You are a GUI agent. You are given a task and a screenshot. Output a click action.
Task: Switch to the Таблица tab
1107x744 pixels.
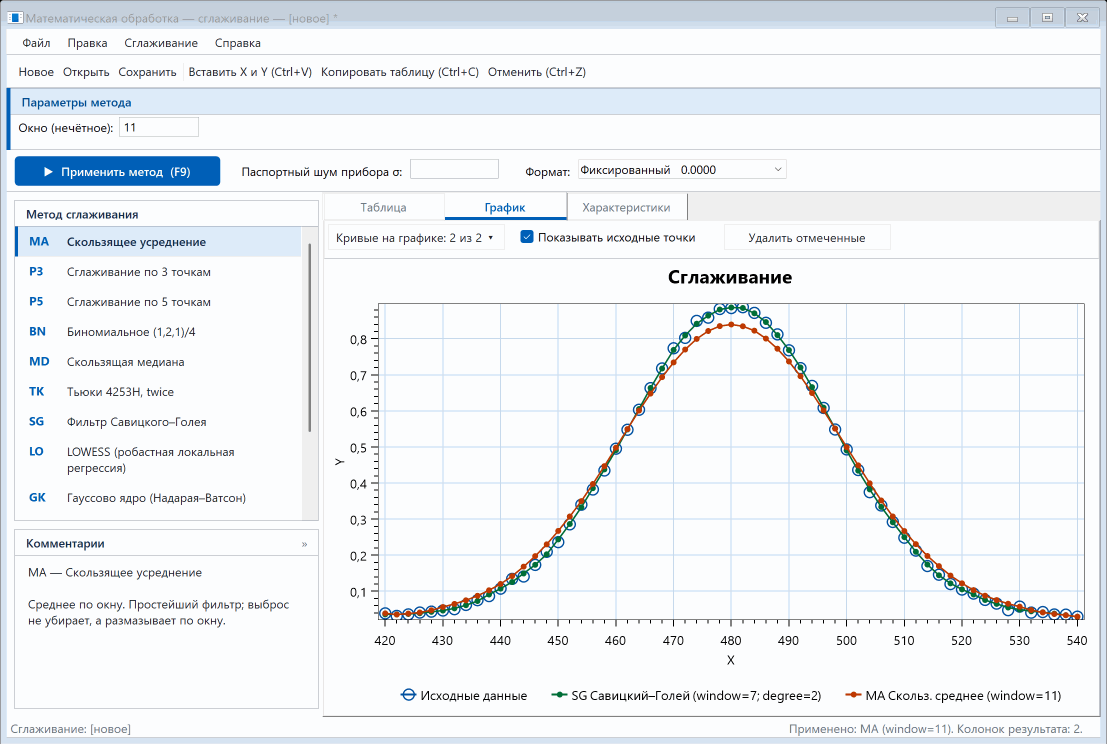point(383,208)
